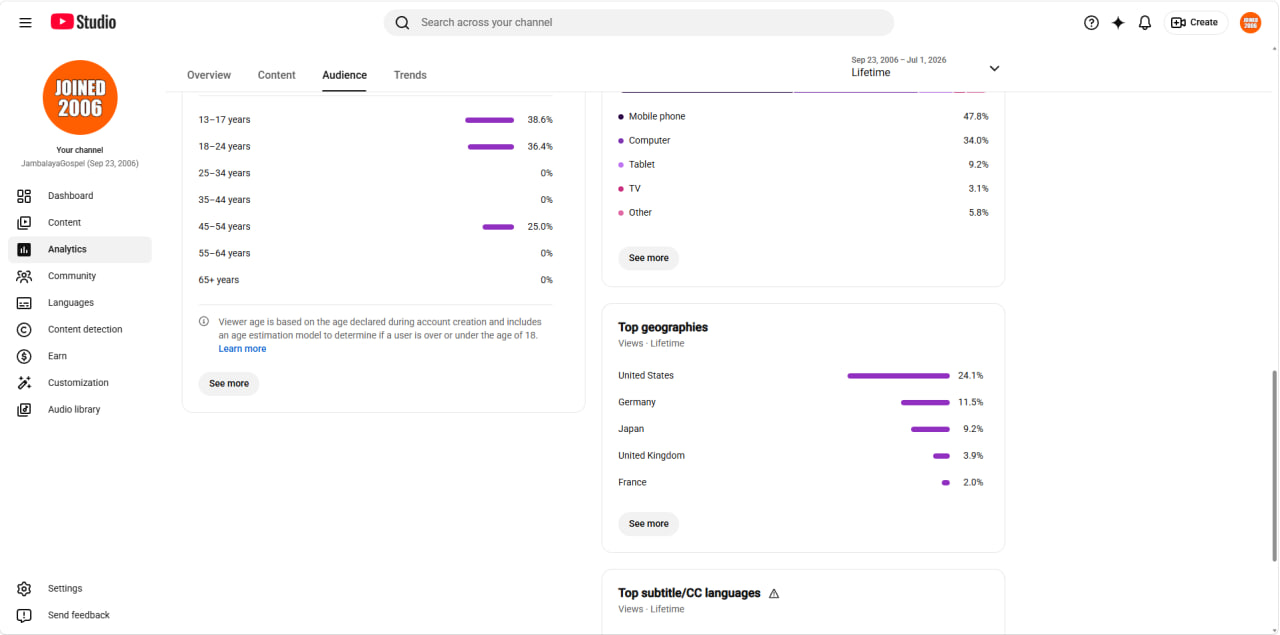Switch to the Trends tab
Image resolution: width=1280 pixels, height=635 pixels.
(410, 75)
